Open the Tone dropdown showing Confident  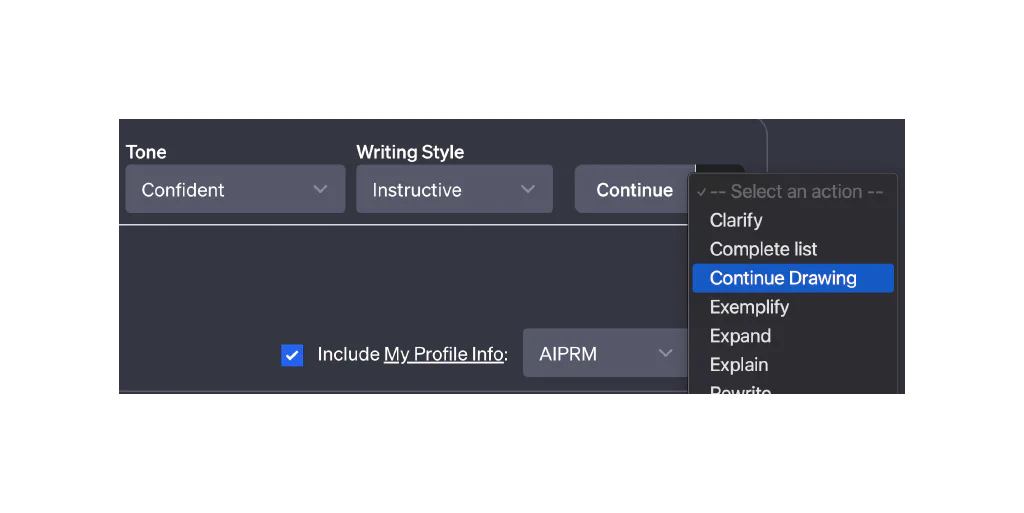tap(235, 190)
